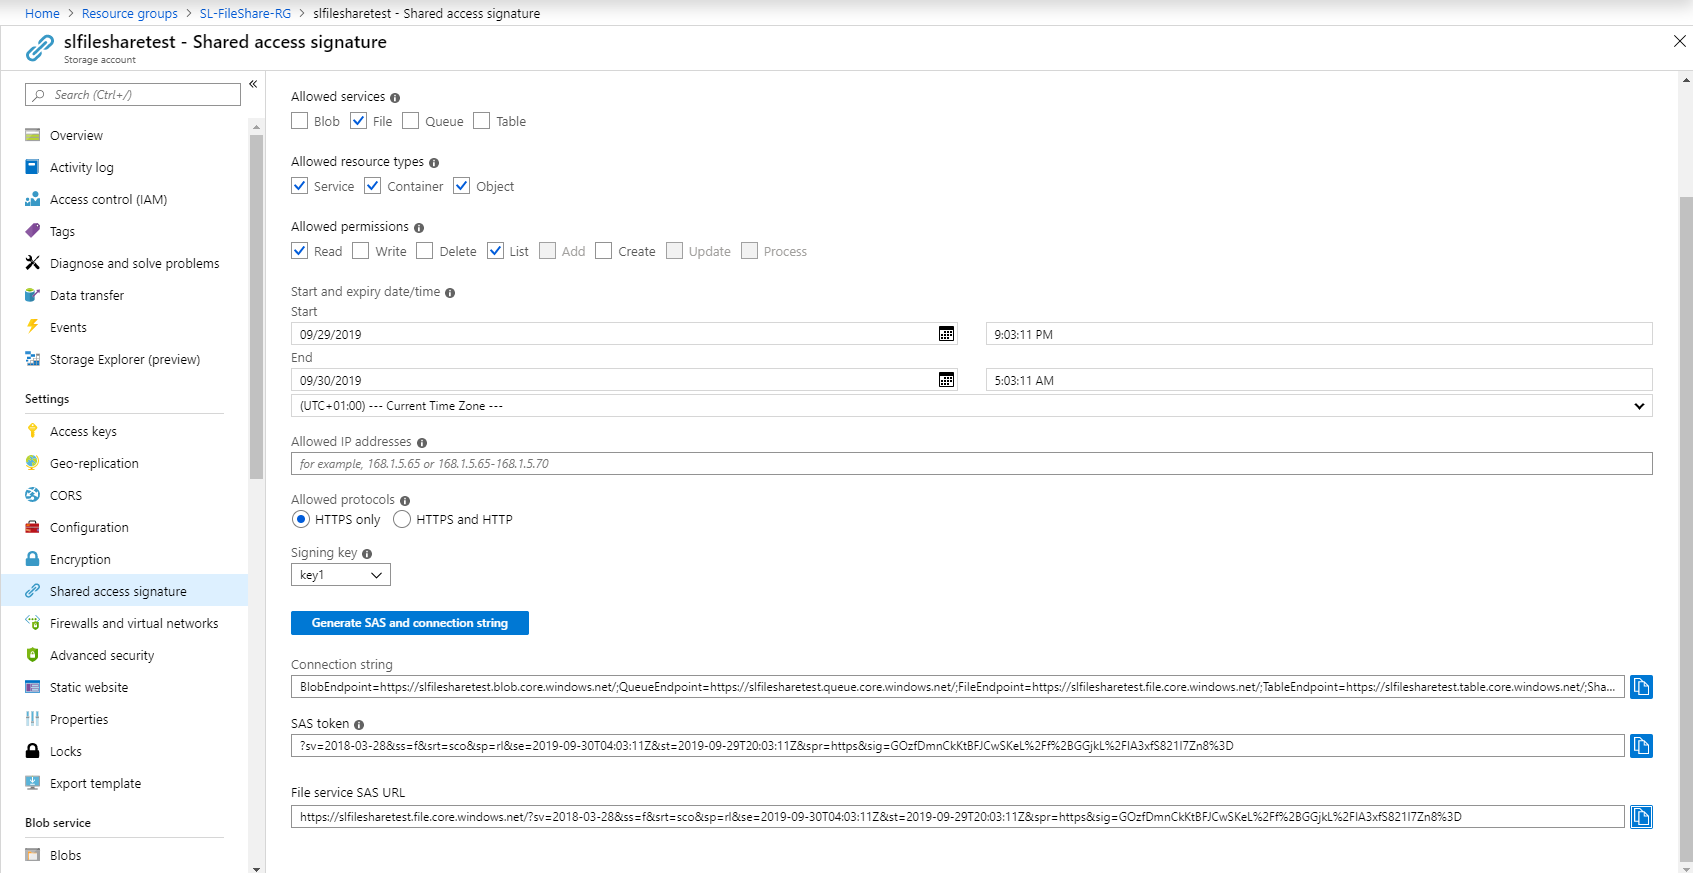Open Geo-replication settings
This screenshot has height=873, width=1693.
pyautogui.click(x=94, y=463)
